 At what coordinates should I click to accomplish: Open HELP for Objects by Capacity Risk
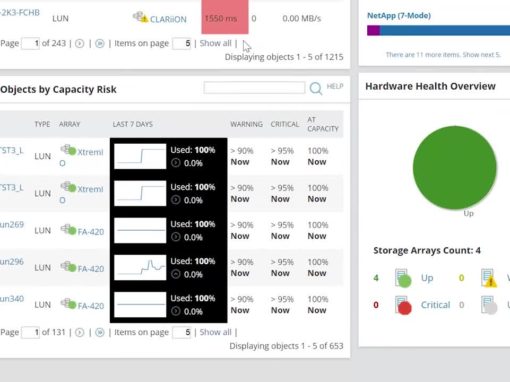(335, 86)
